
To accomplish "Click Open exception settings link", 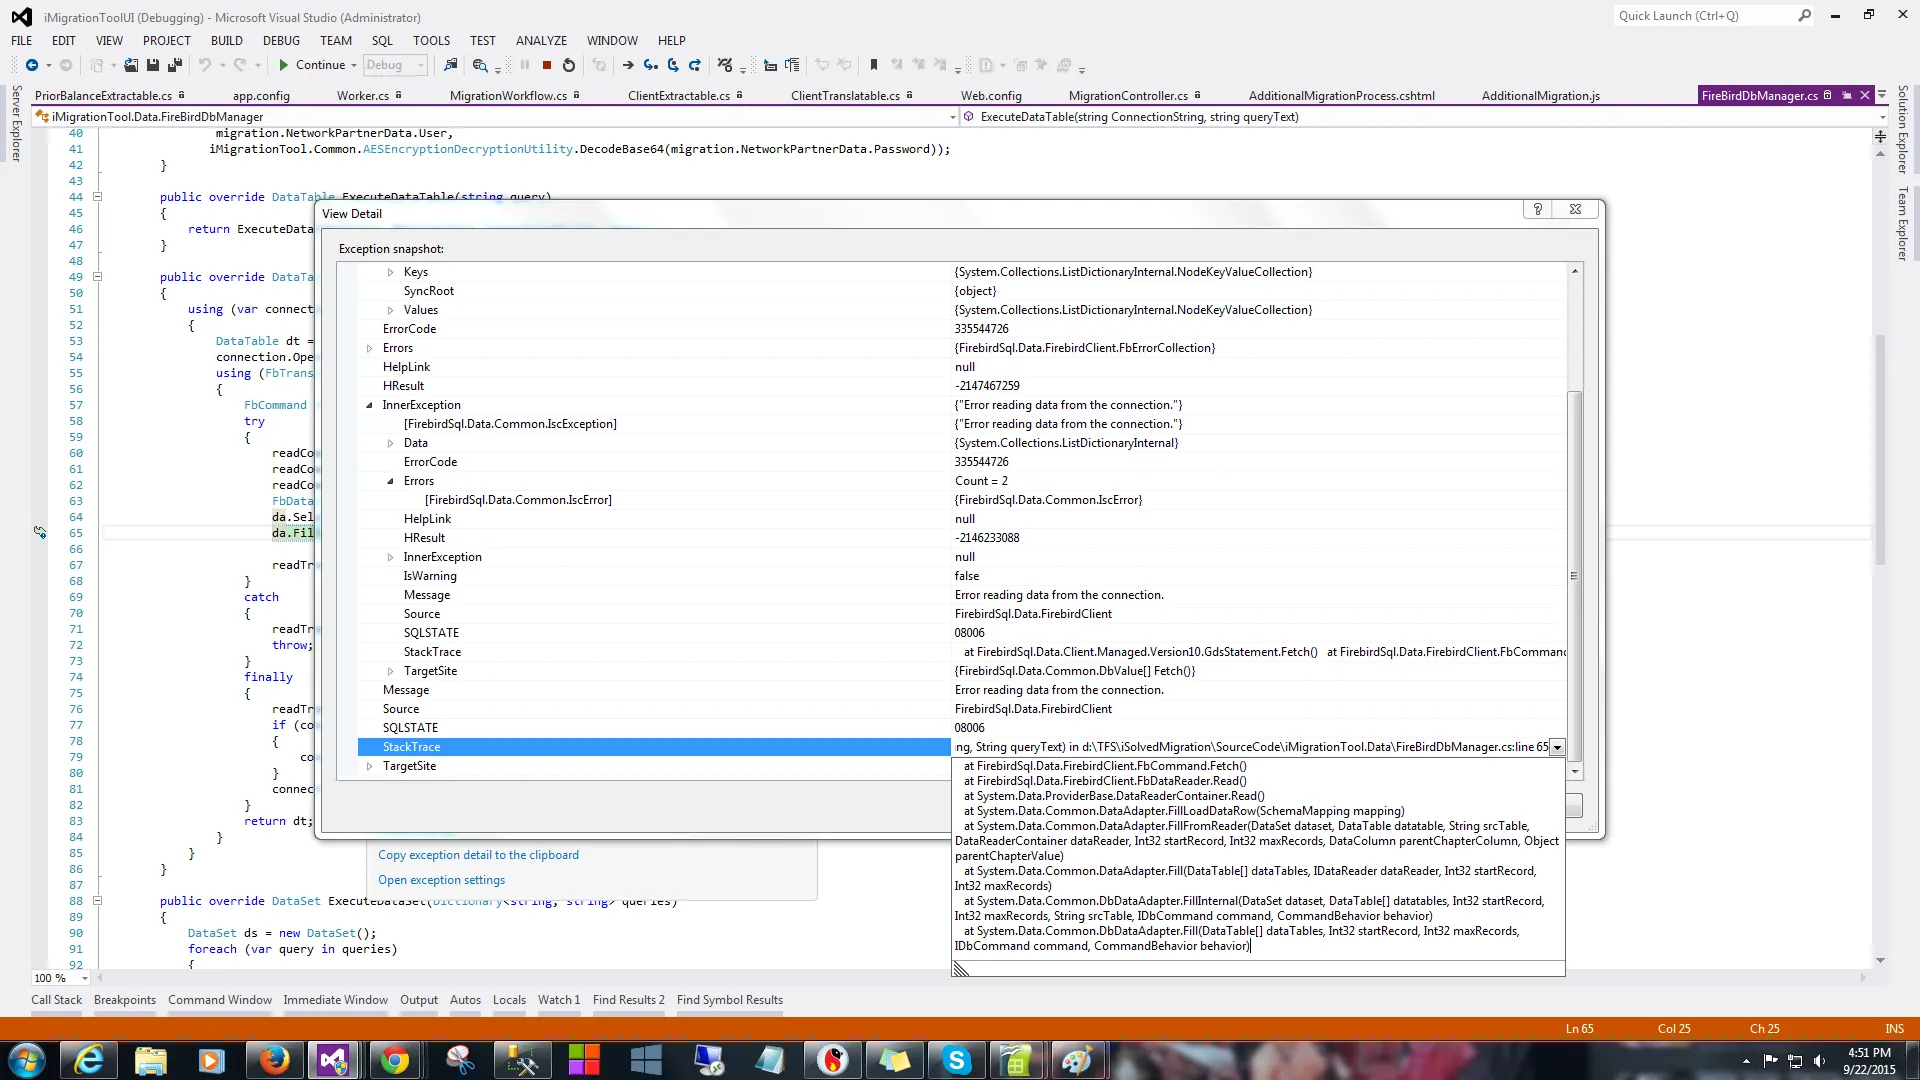I will click(441, 880).
